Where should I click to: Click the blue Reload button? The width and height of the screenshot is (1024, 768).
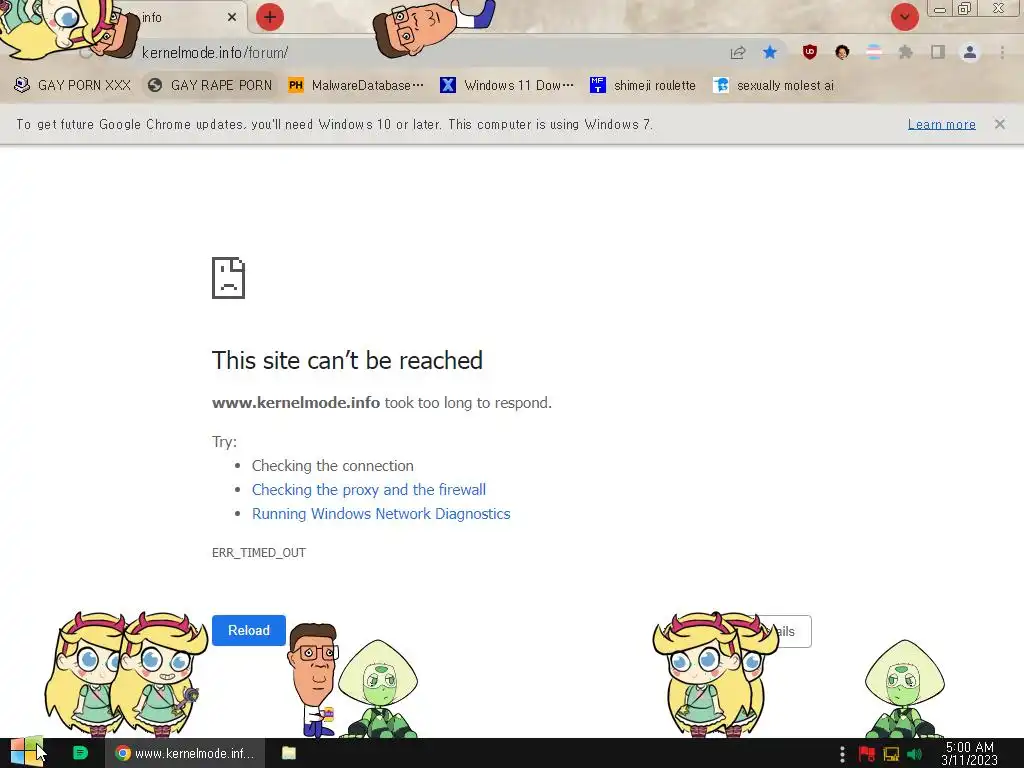click(249, 630)
